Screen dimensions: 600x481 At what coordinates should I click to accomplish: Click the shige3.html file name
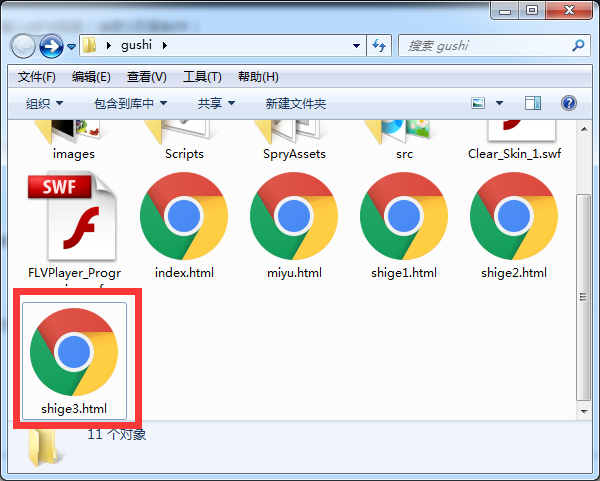click(74, 409)
